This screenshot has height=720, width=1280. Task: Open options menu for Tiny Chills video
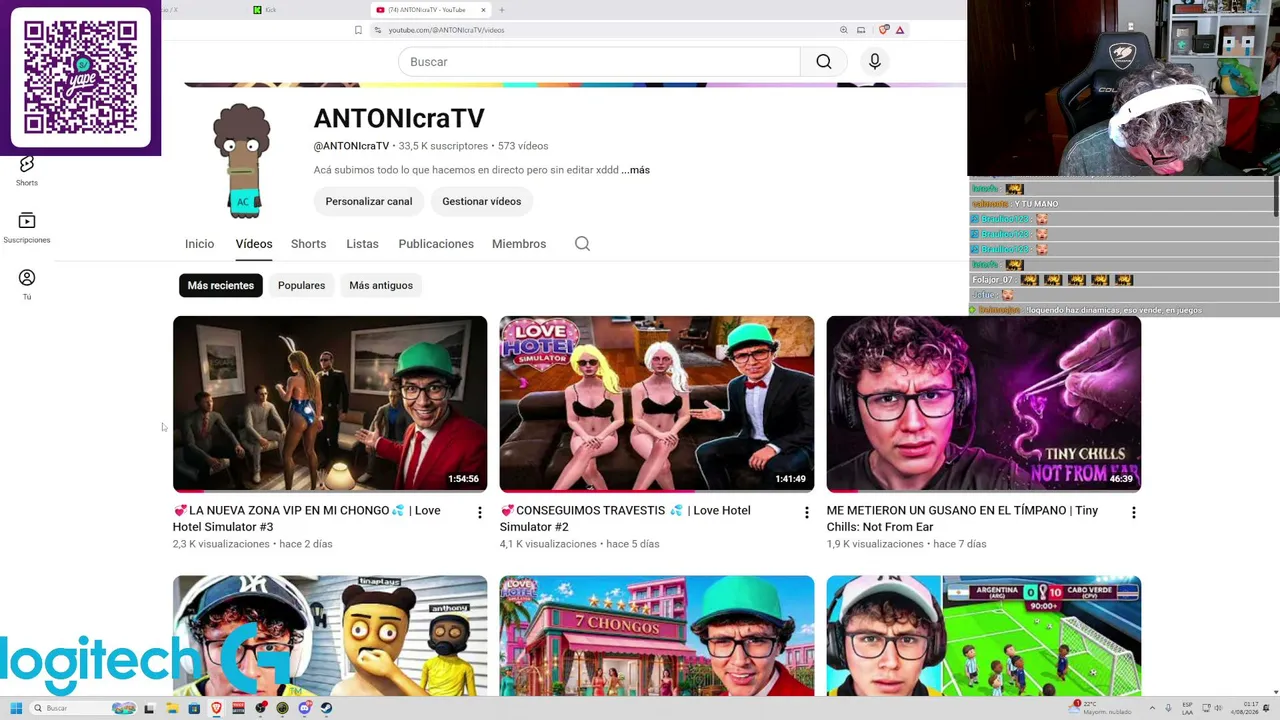1134,513
